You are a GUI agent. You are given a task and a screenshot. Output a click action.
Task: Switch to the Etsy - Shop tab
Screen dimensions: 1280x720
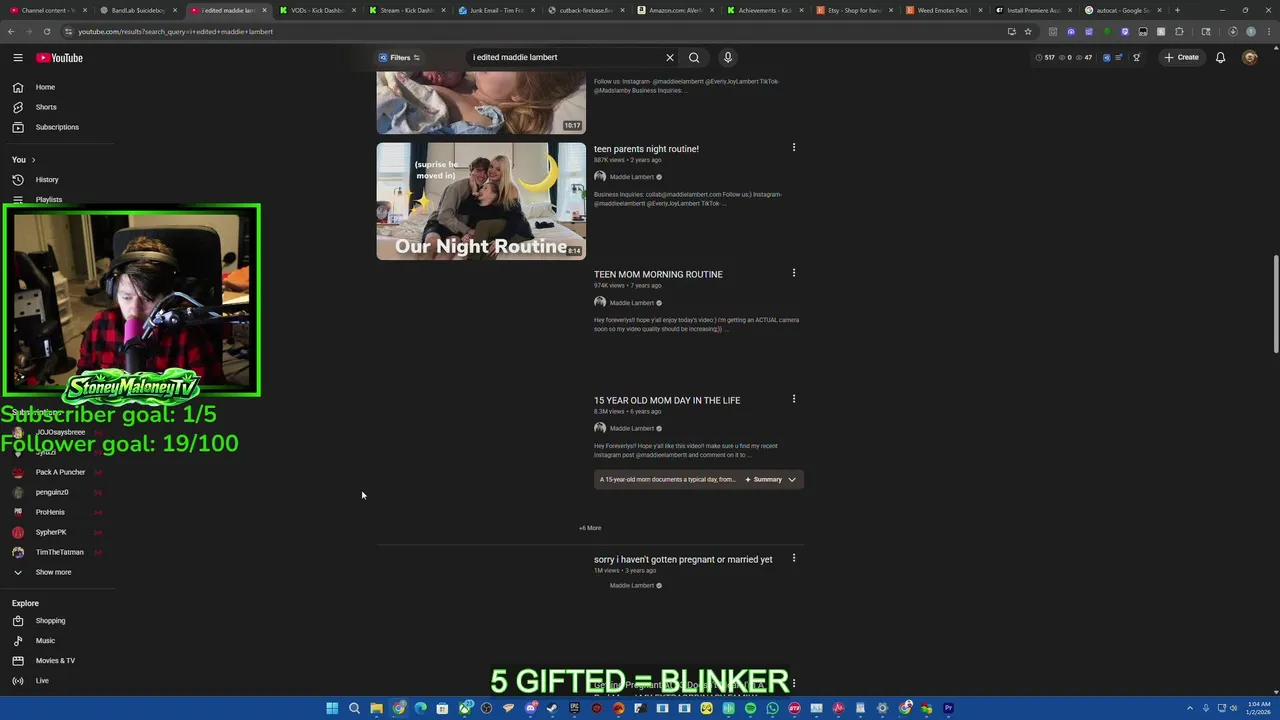coord(855,10)
